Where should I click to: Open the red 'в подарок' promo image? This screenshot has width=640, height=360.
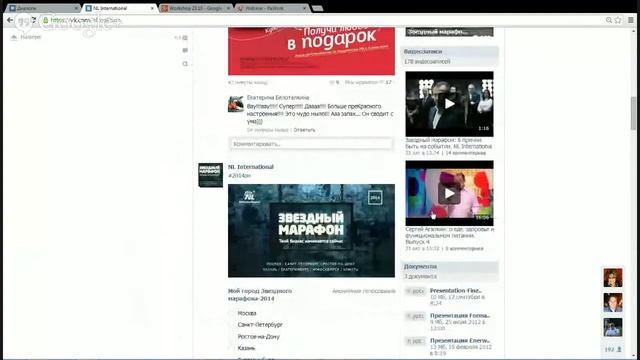click(x=311, y=51)
